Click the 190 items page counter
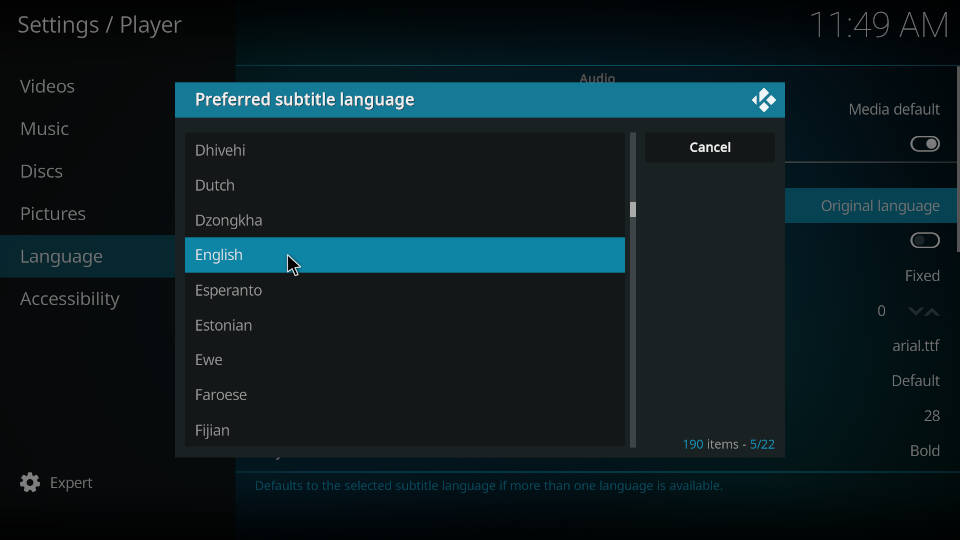Screen dimensions: 960x540 pyautogui.click(x=729, y=444)
